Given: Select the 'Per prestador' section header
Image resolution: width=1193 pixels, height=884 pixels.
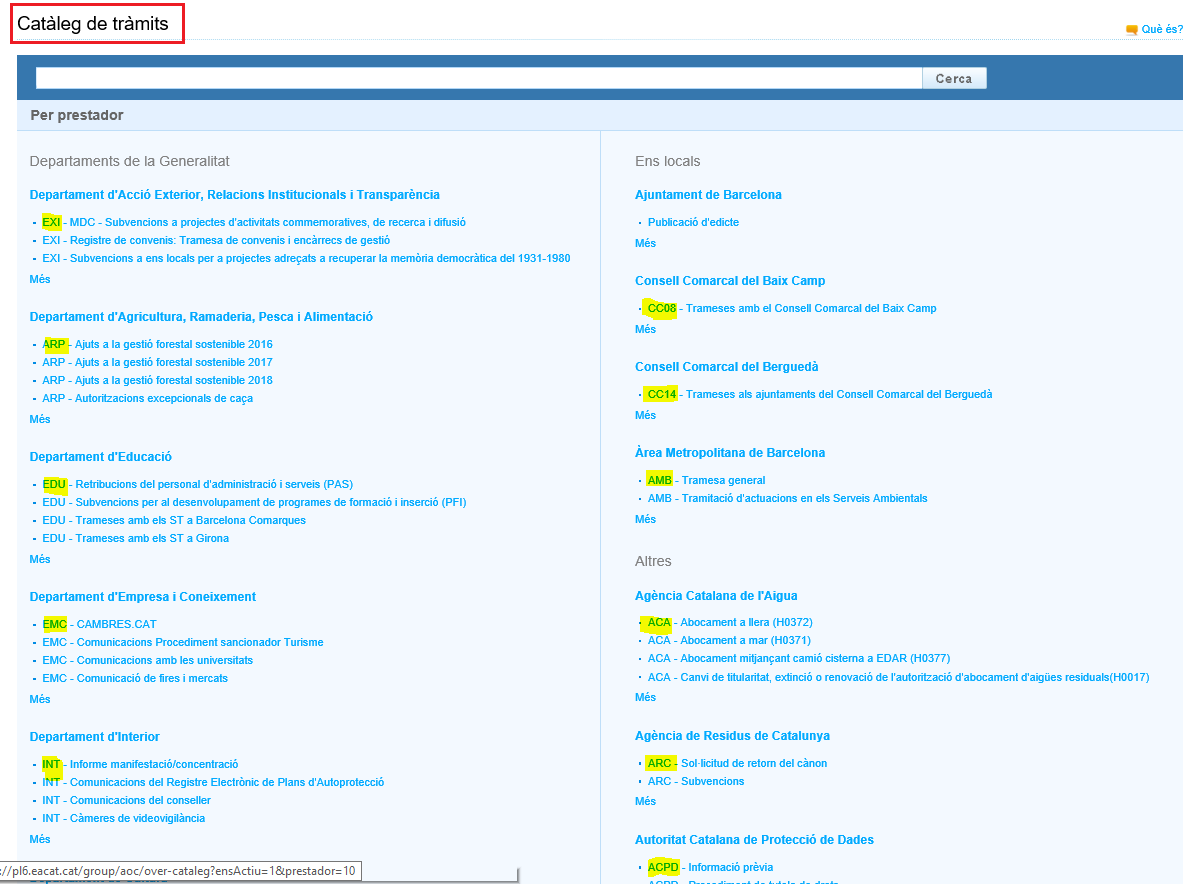Looking at the screenshot, I should (77, 115).
